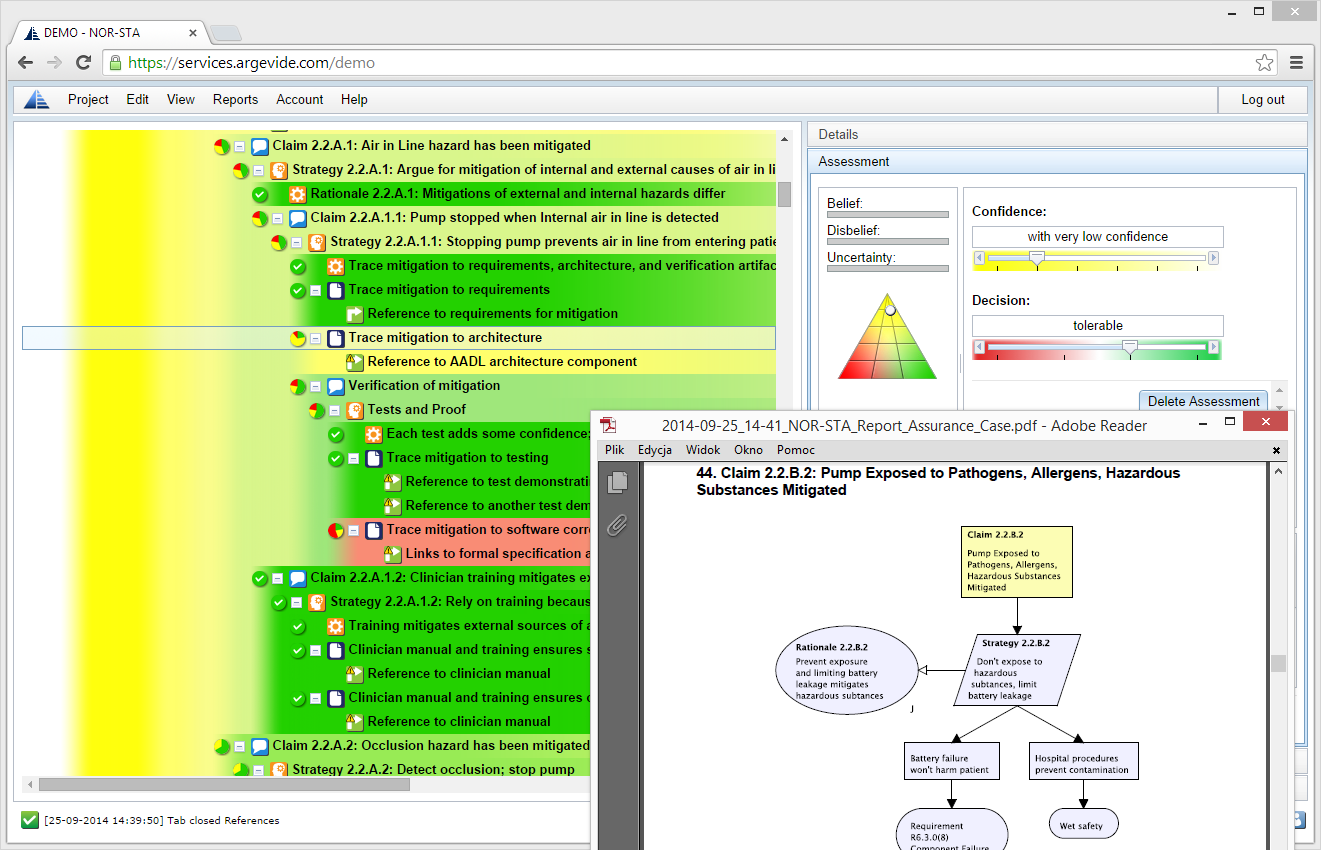Click the gear icon of Rationale 2.2.A.1

click(298, 194)
